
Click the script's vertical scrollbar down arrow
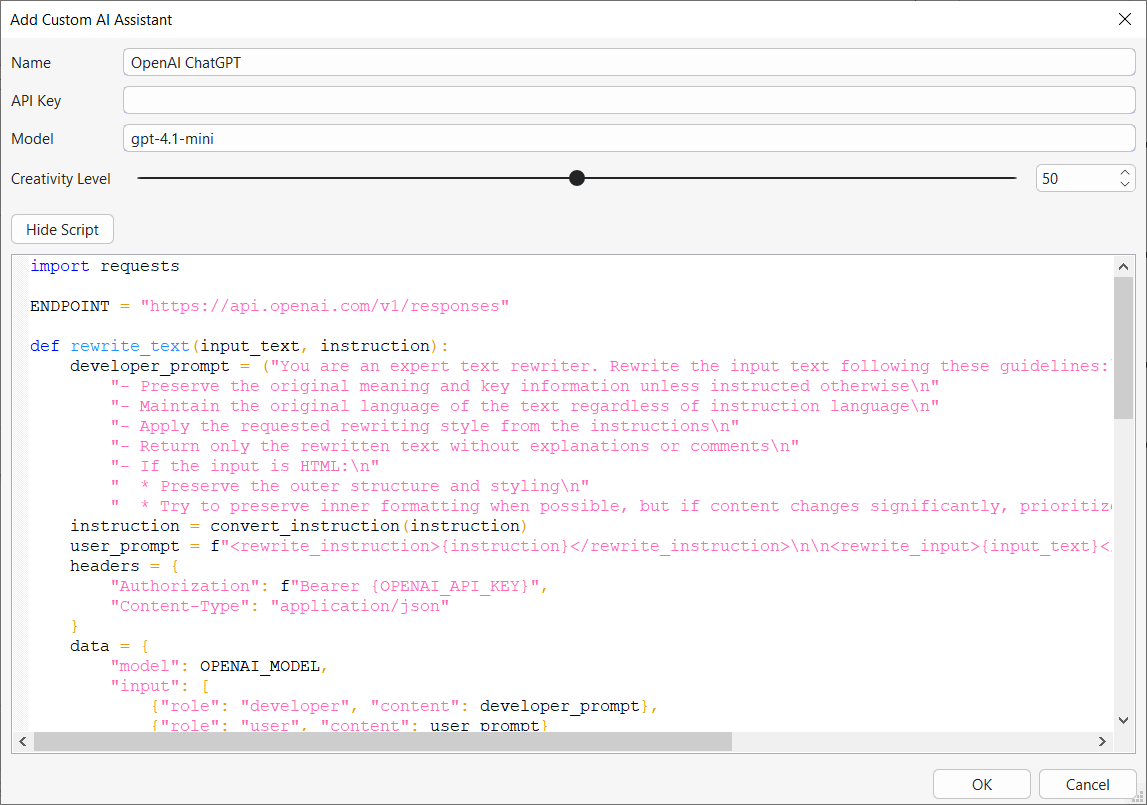click(1125, 720)
